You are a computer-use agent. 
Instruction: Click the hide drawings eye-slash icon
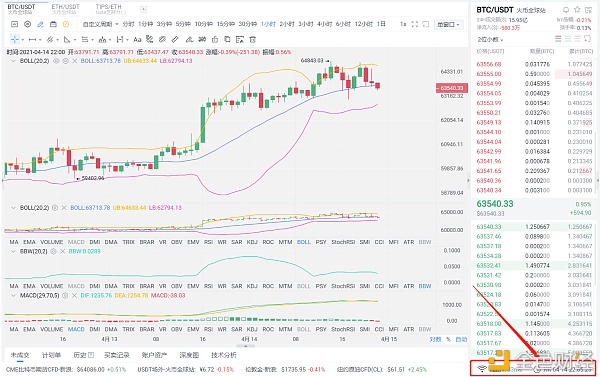pyautogui.click(x=162, y=39)
